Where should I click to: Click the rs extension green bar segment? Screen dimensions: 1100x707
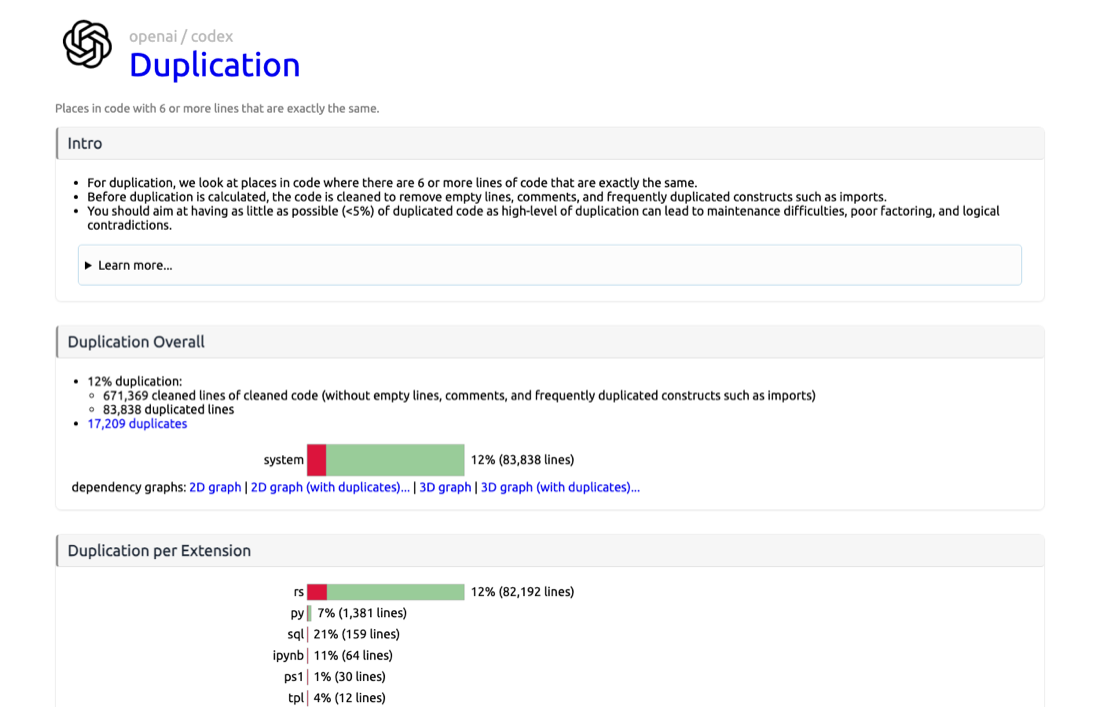(x=396, y=592)
